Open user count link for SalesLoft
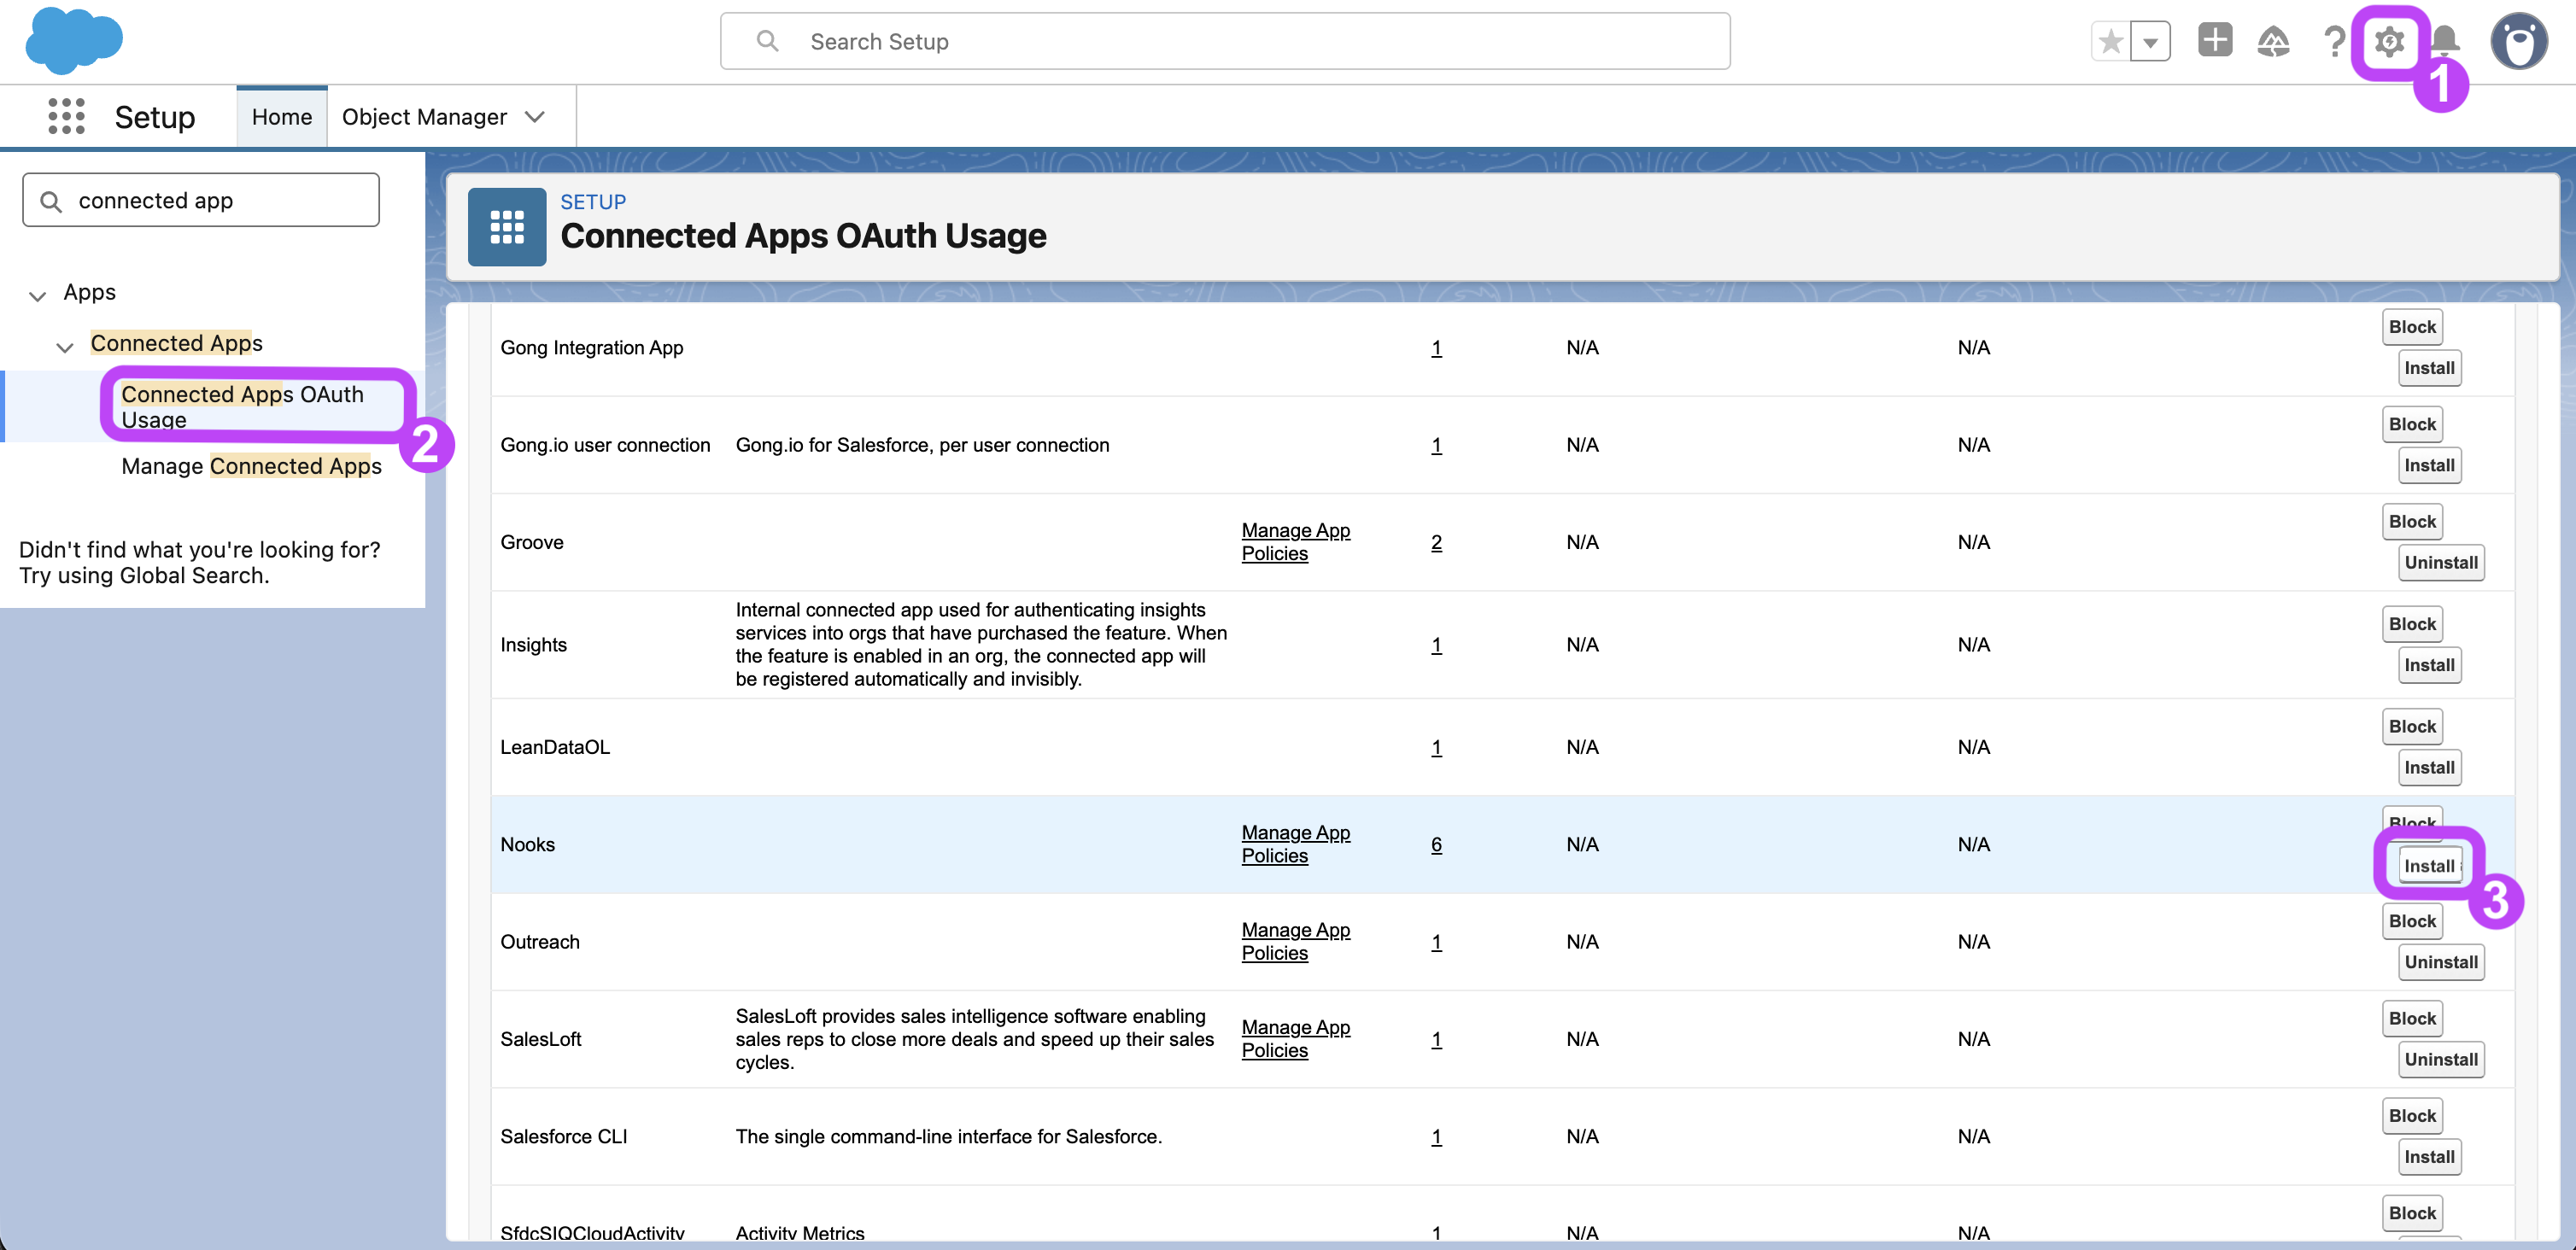The image size is (2576, 1250). coord(1436,1039)
